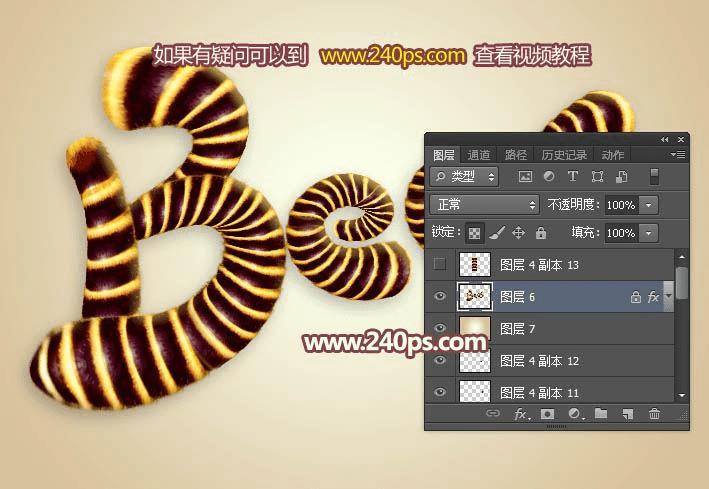Switch to the 通道 tab

[479, 155]
